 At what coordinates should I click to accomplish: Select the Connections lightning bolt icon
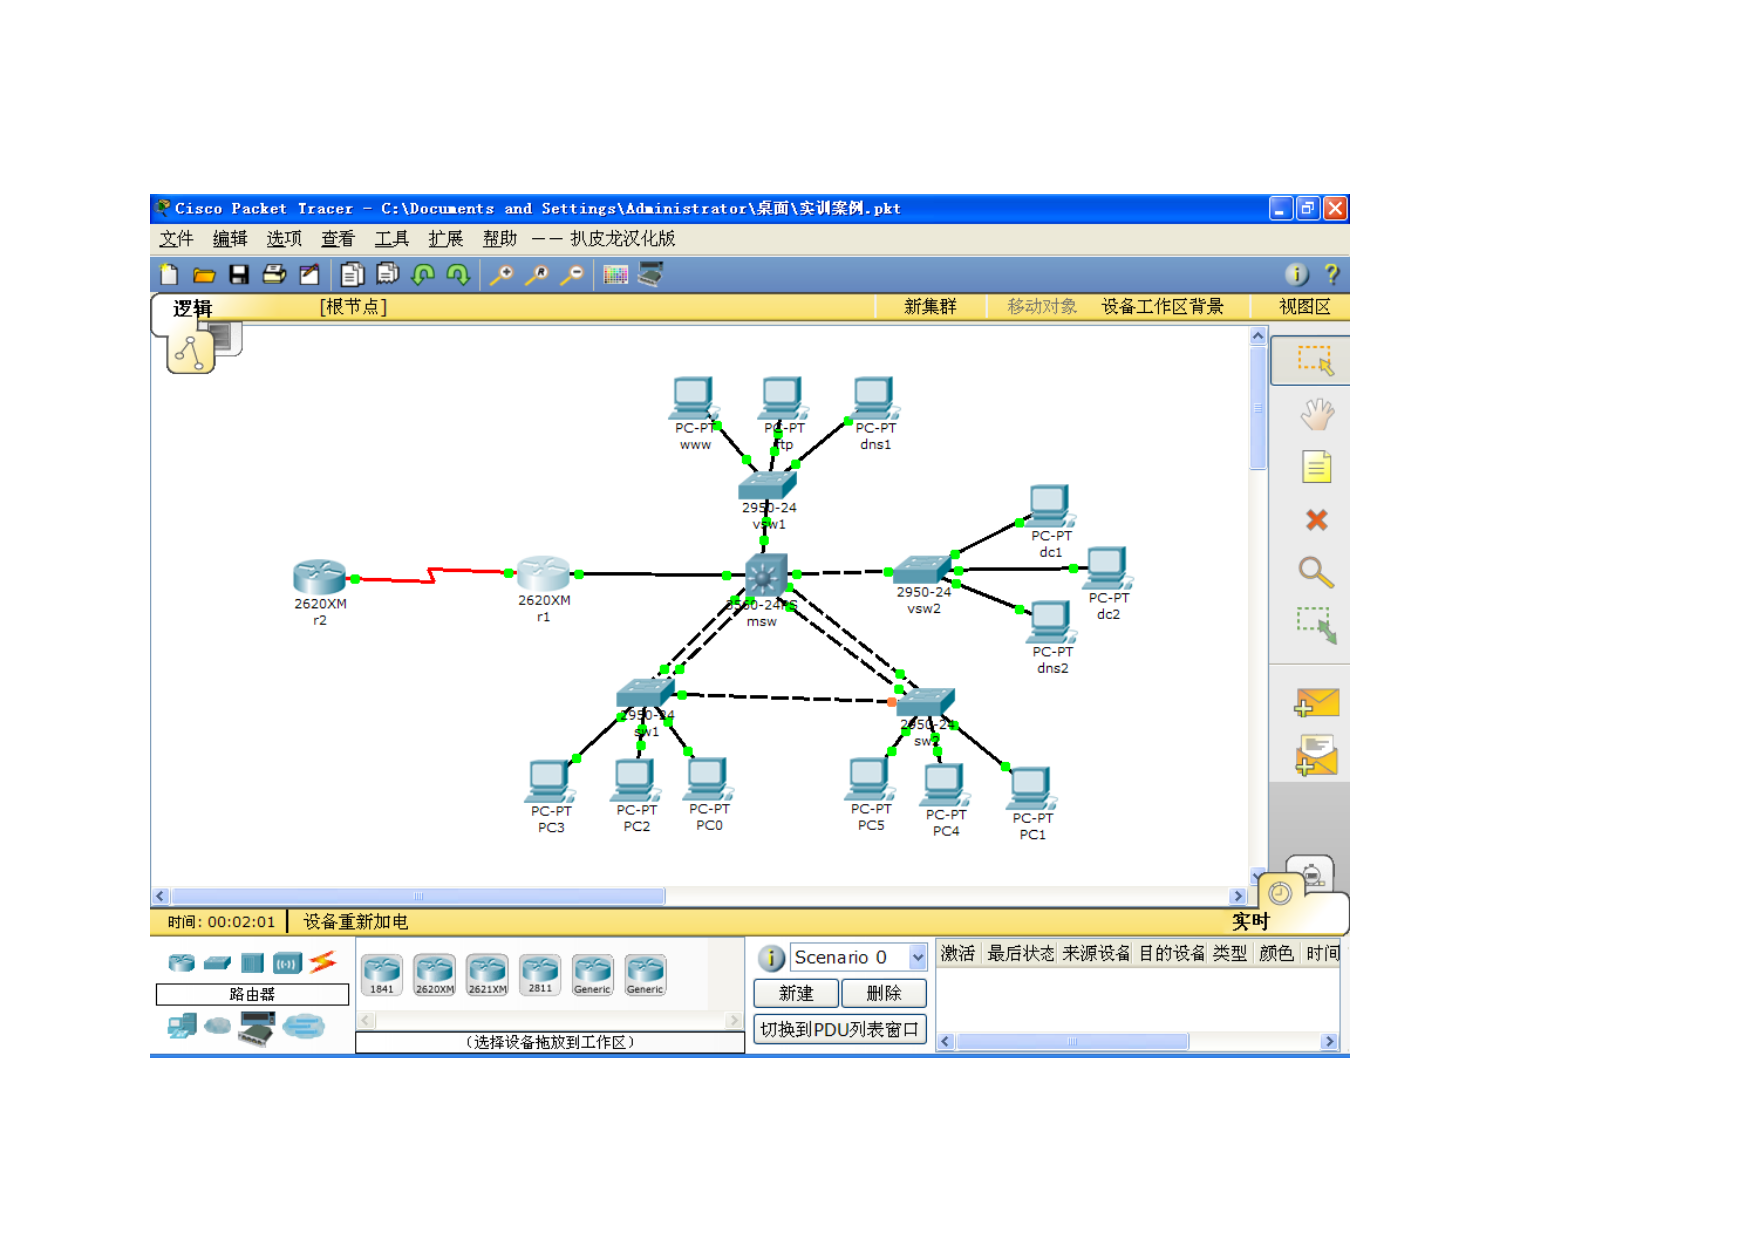(x=322, y=962)
